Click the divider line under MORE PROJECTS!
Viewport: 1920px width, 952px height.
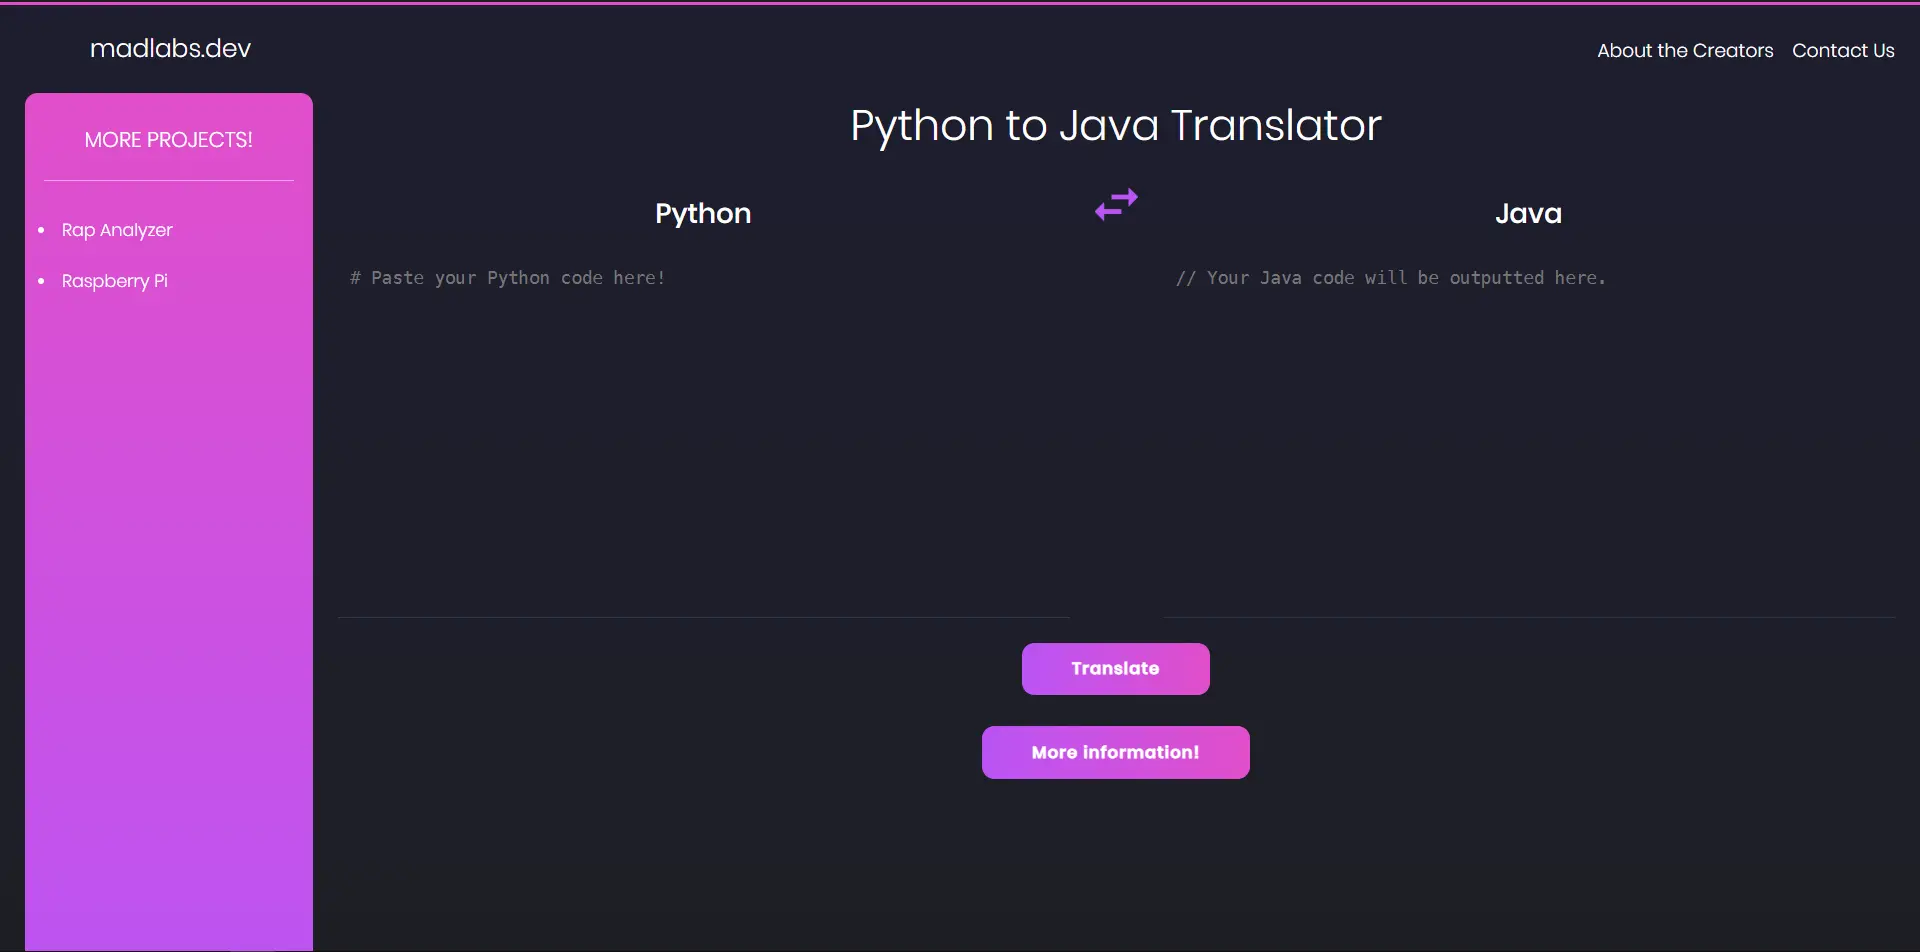(168, 181)
